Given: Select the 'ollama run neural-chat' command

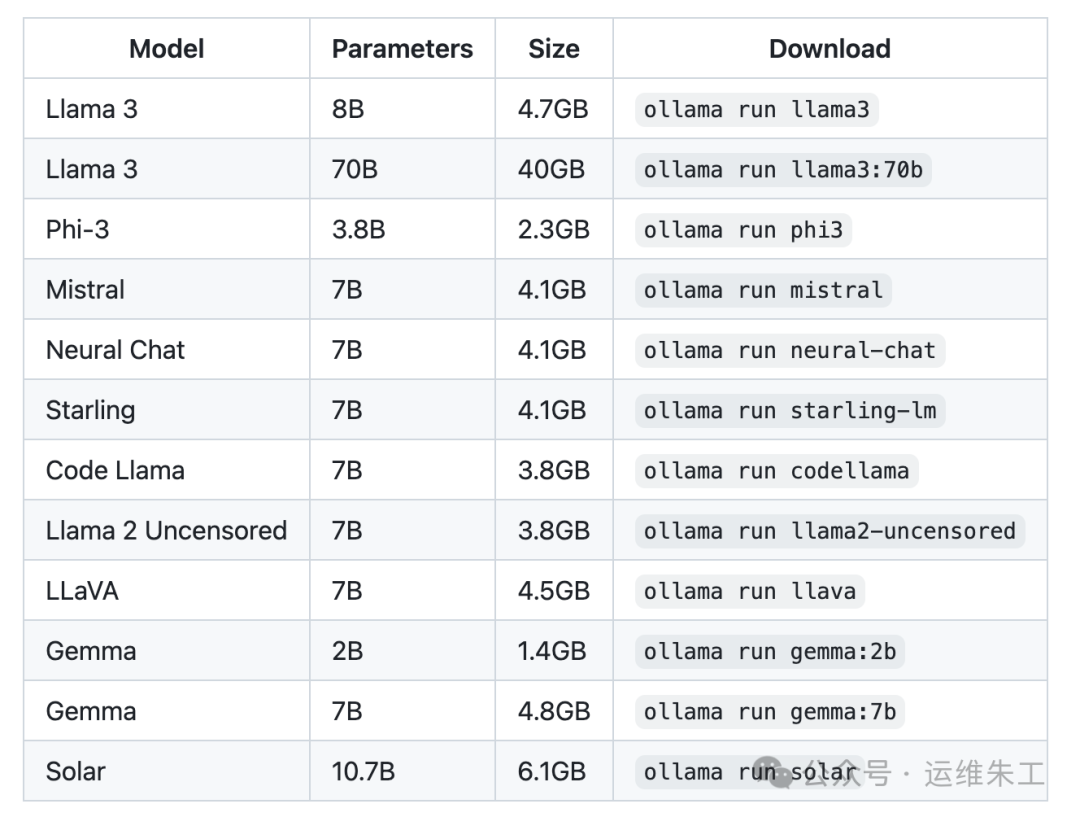Looking at the screenshot, I should click(790, 351).
